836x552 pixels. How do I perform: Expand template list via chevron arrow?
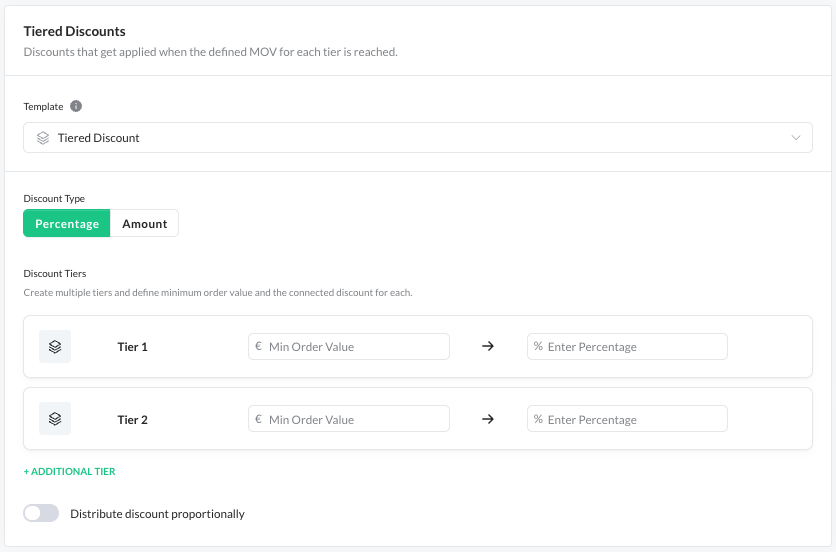(796, 138)
